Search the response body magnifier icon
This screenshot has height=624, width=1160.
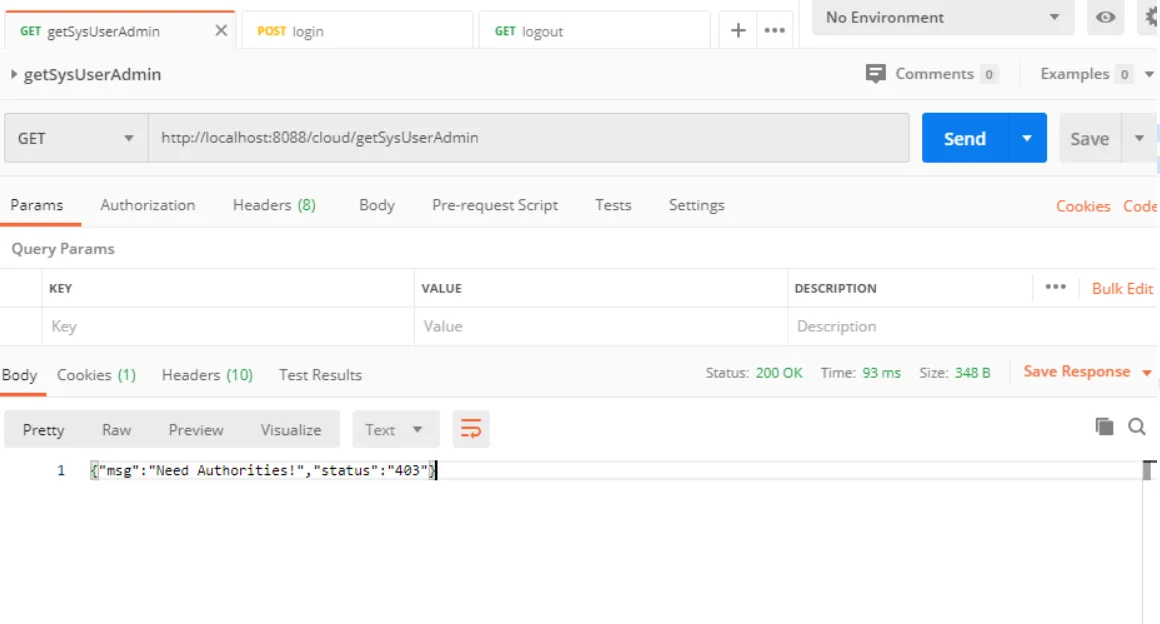(1136, 426)
